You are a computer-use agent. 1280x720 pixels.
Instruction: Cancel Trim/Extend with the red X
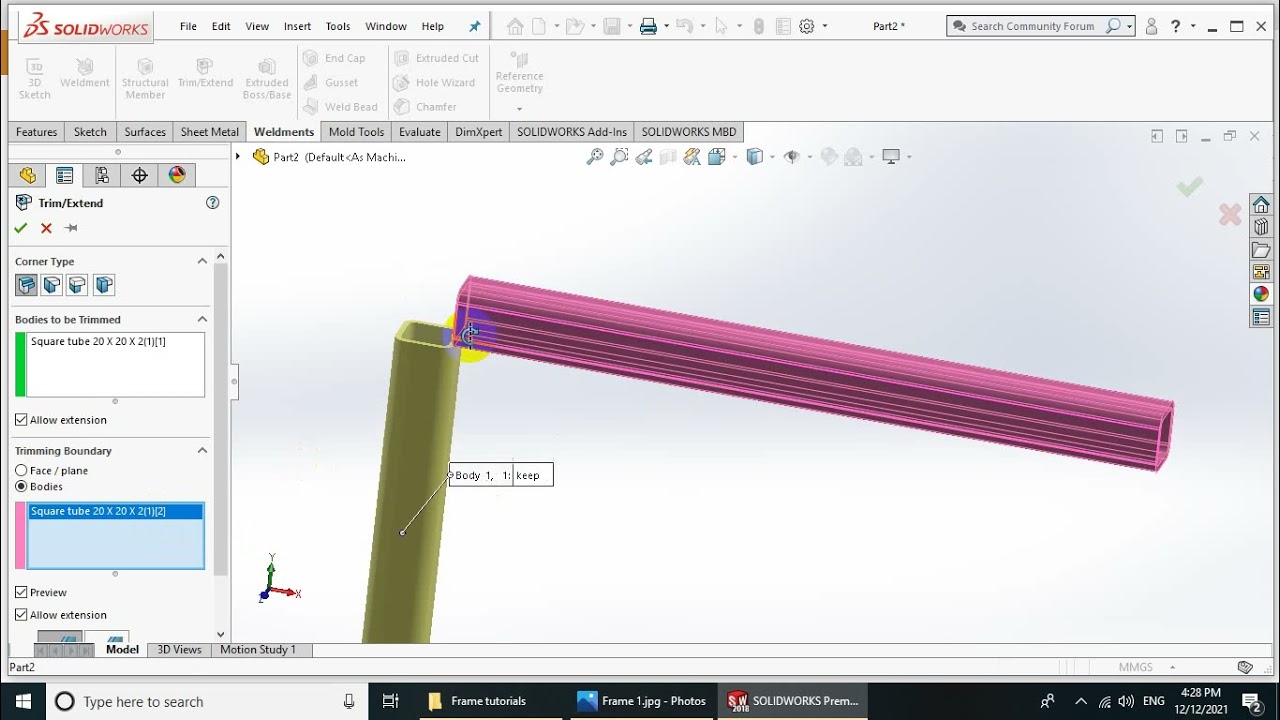[x=46, y=228]
